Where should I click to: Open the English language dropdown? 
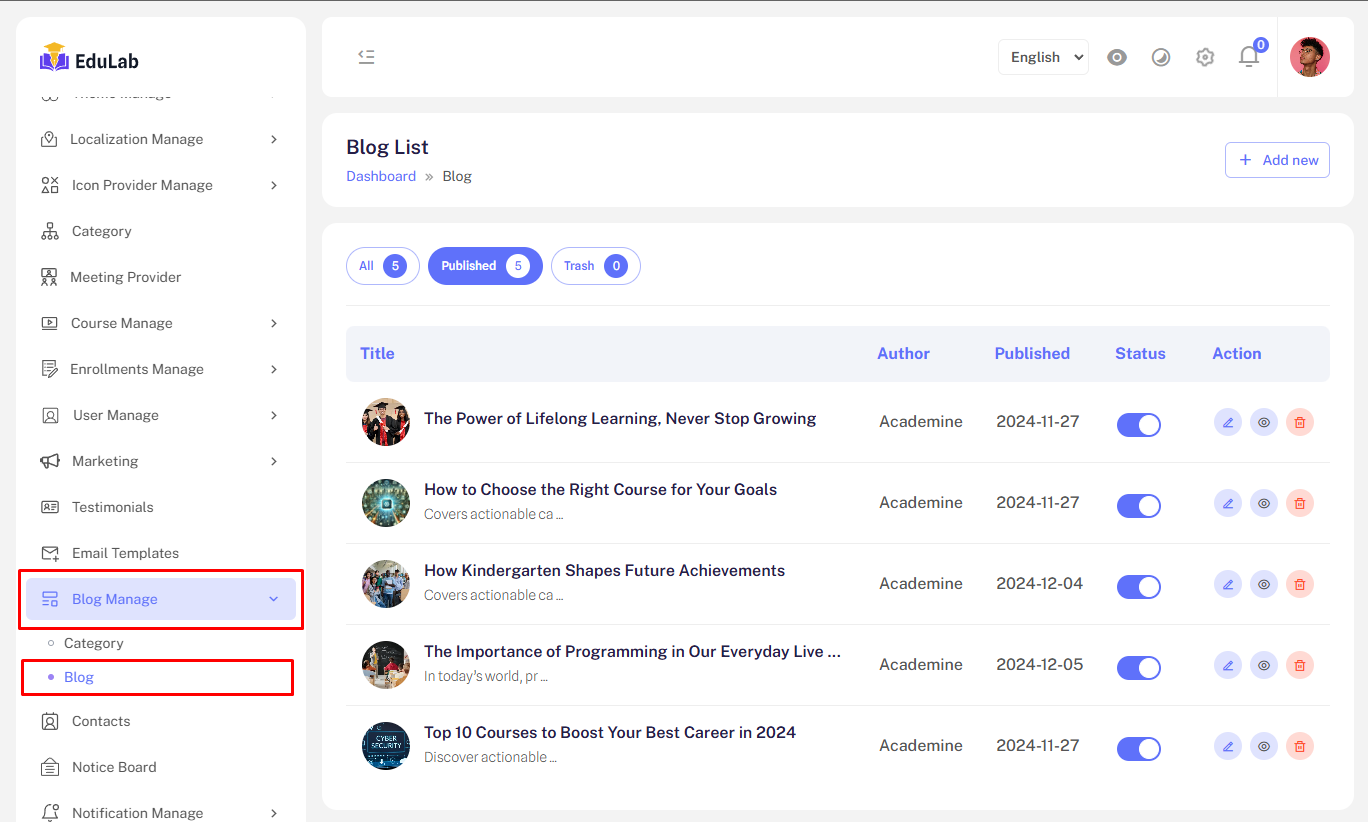pyautogui.click(x=1043, y=57)
